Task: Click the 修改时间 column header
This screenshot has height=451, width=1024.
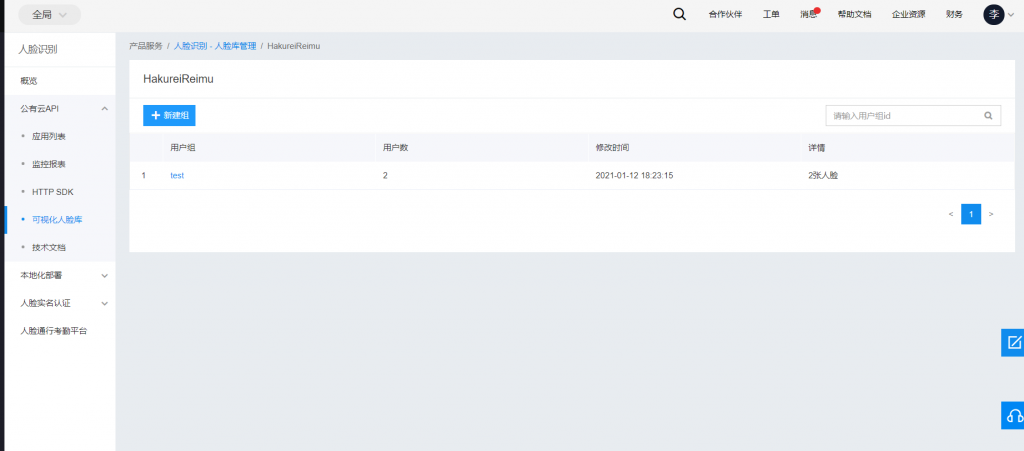Action: pyautogui.click(x=613, y=148)
